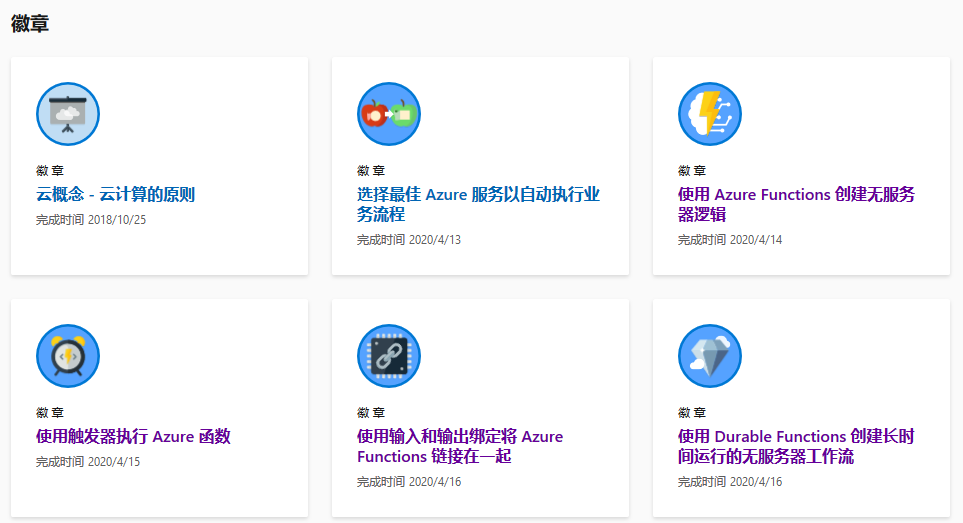The width and height of the screenshot is (963, 523).
Task: Click the brain with lightning bolt badge icon
Action: click(710, 114)
